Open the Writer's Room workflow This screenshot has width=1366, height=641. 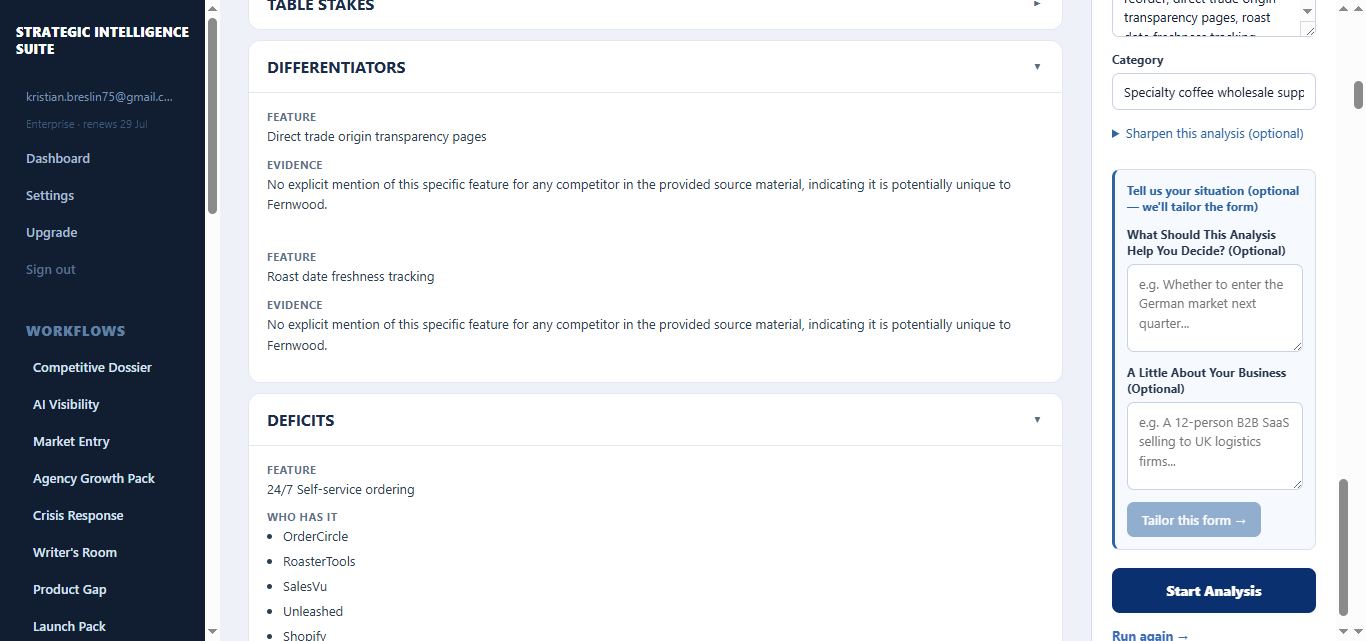click(x=75, y=552)
